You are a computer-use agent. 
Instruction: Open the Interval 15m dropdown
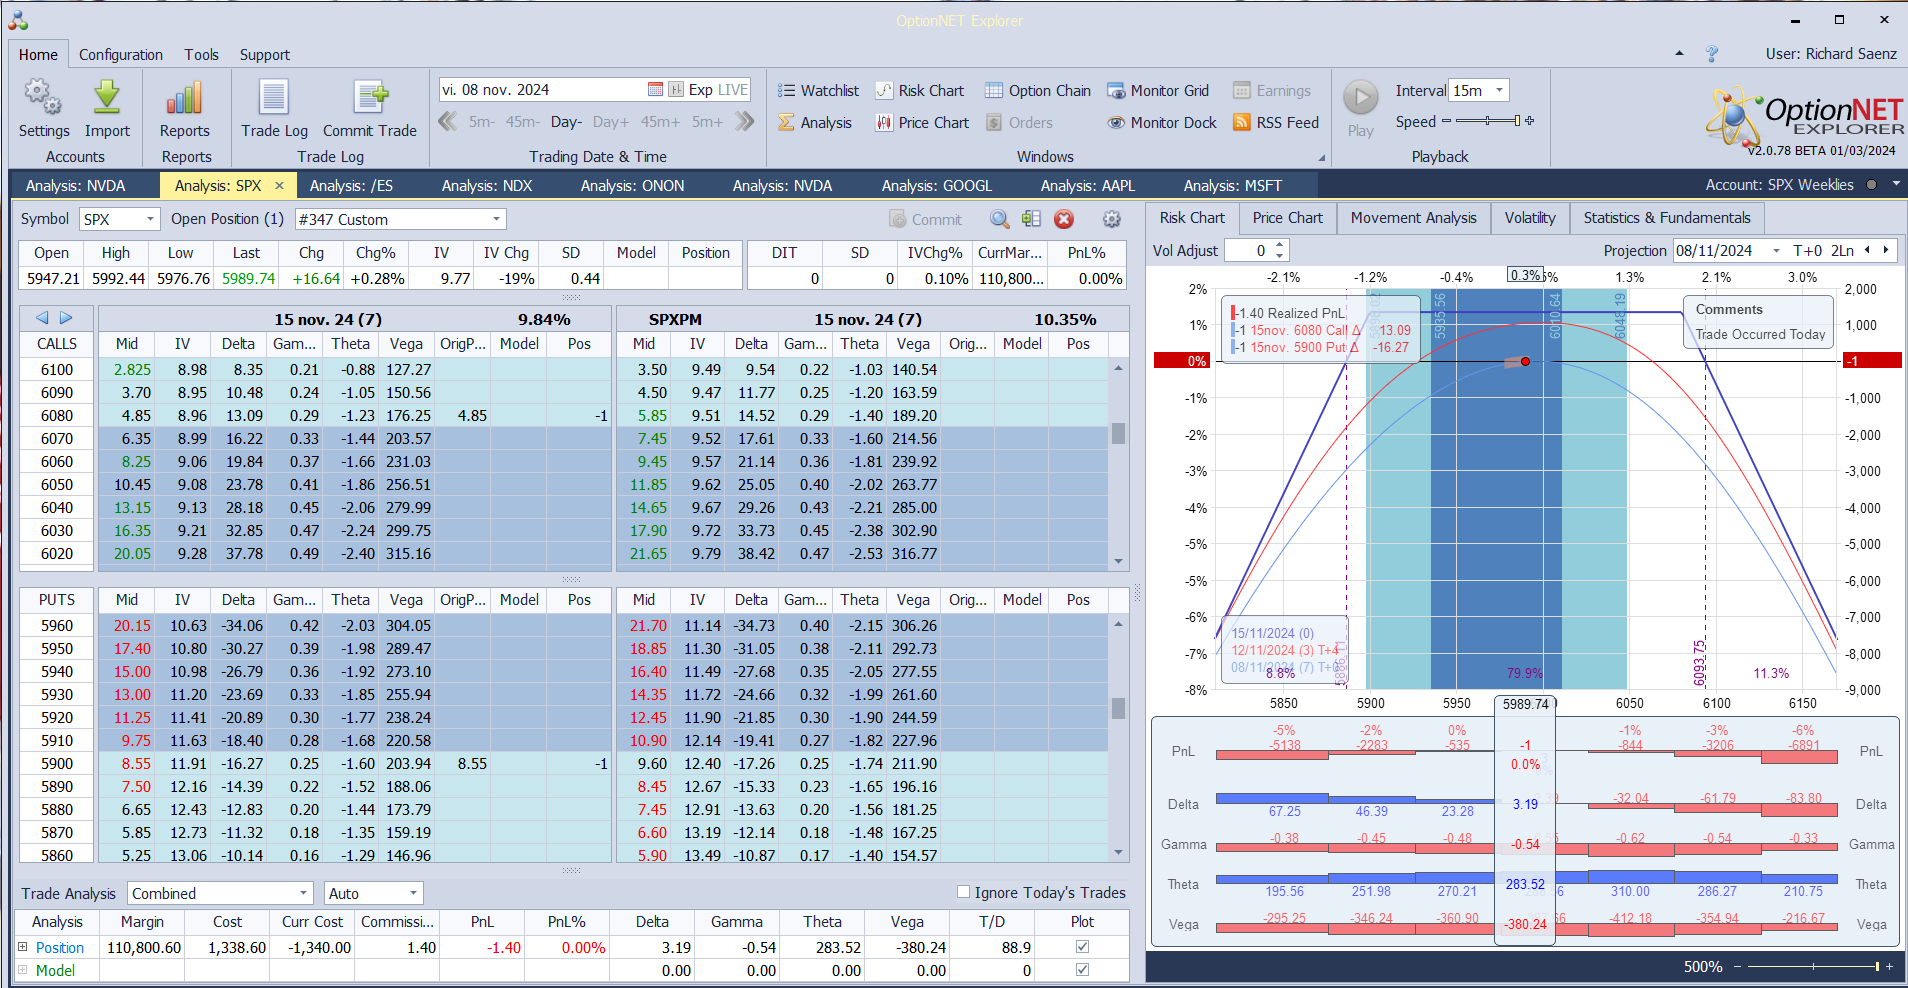point(1499,90)
